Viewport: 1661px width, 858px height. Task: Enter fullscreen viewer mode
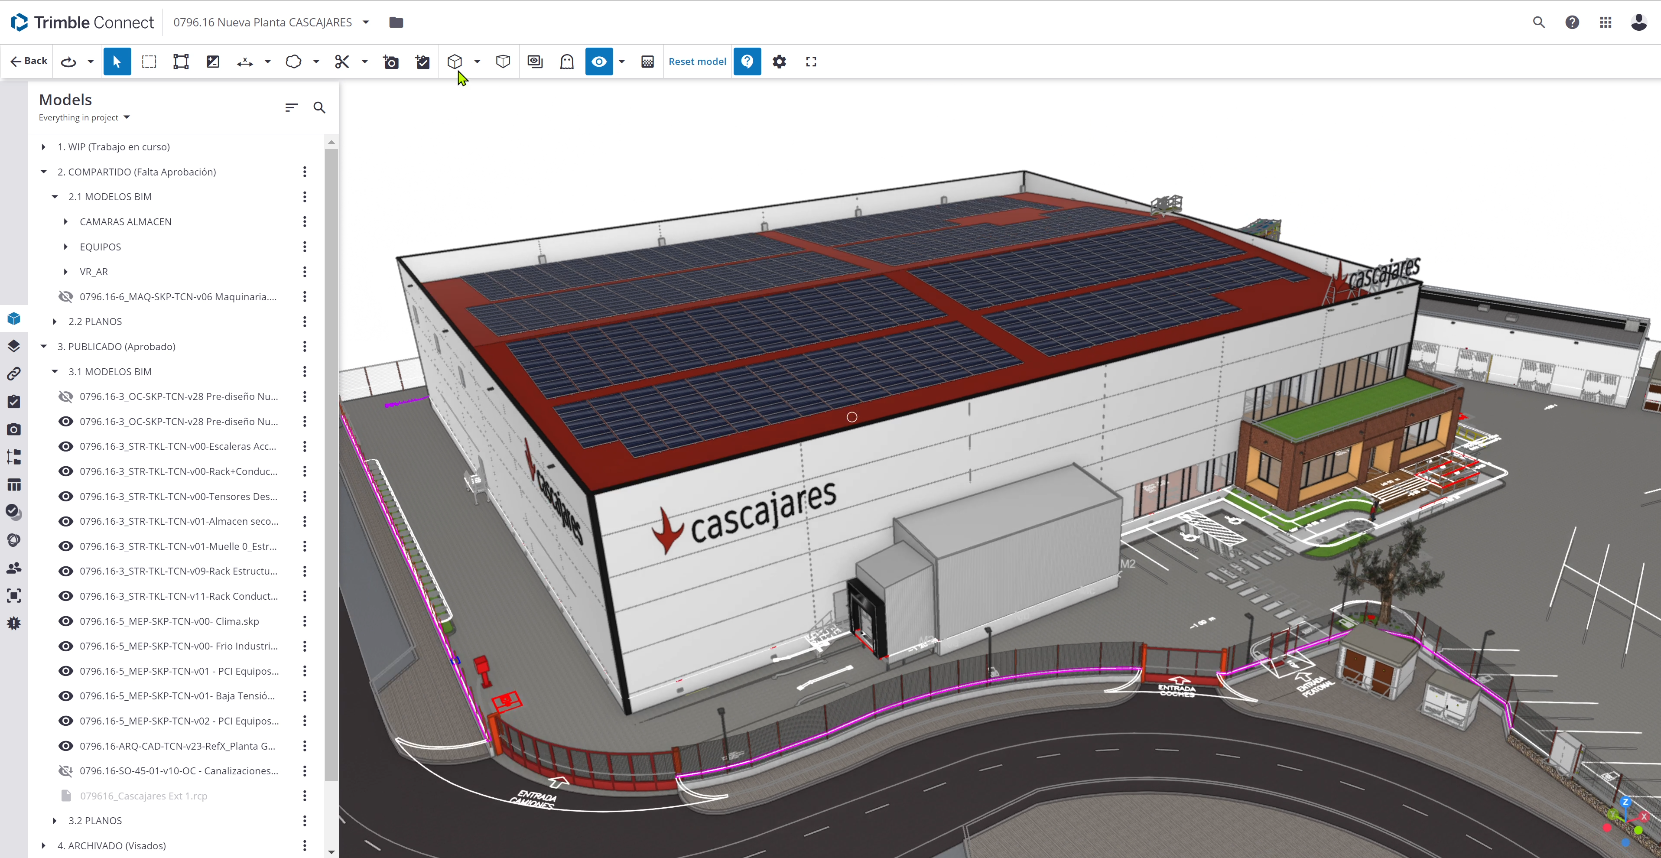tap(811, 62)
